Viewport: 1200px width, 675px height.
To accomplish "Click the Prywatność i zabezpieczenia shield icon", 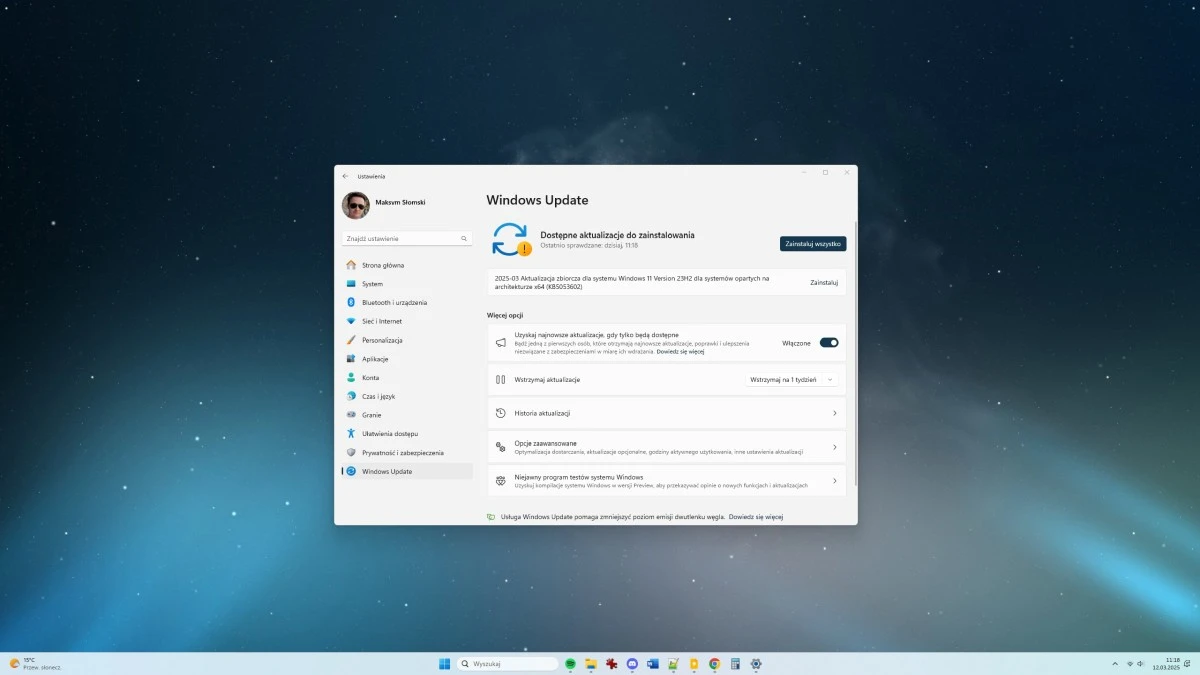I will point(351,452).
